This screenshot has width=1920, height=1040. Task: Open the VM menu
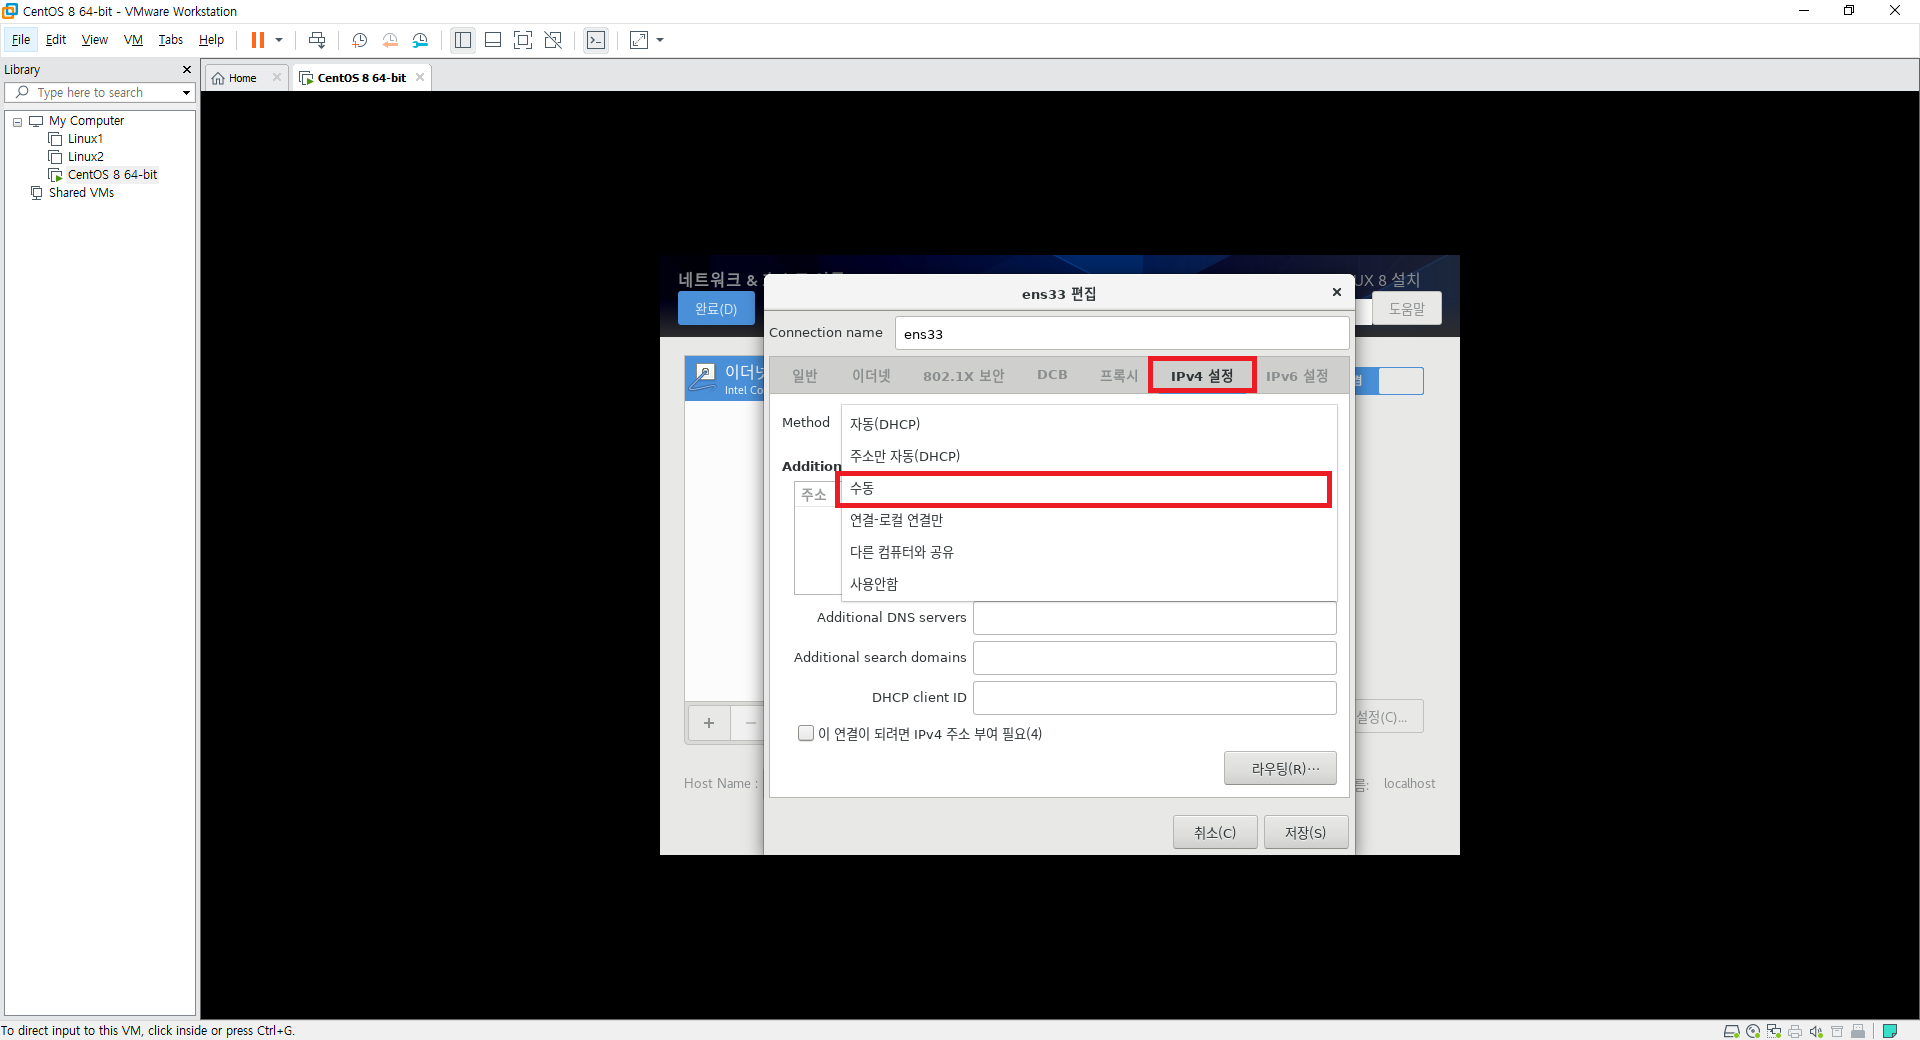pyautogui.click(x=133, y=40)
